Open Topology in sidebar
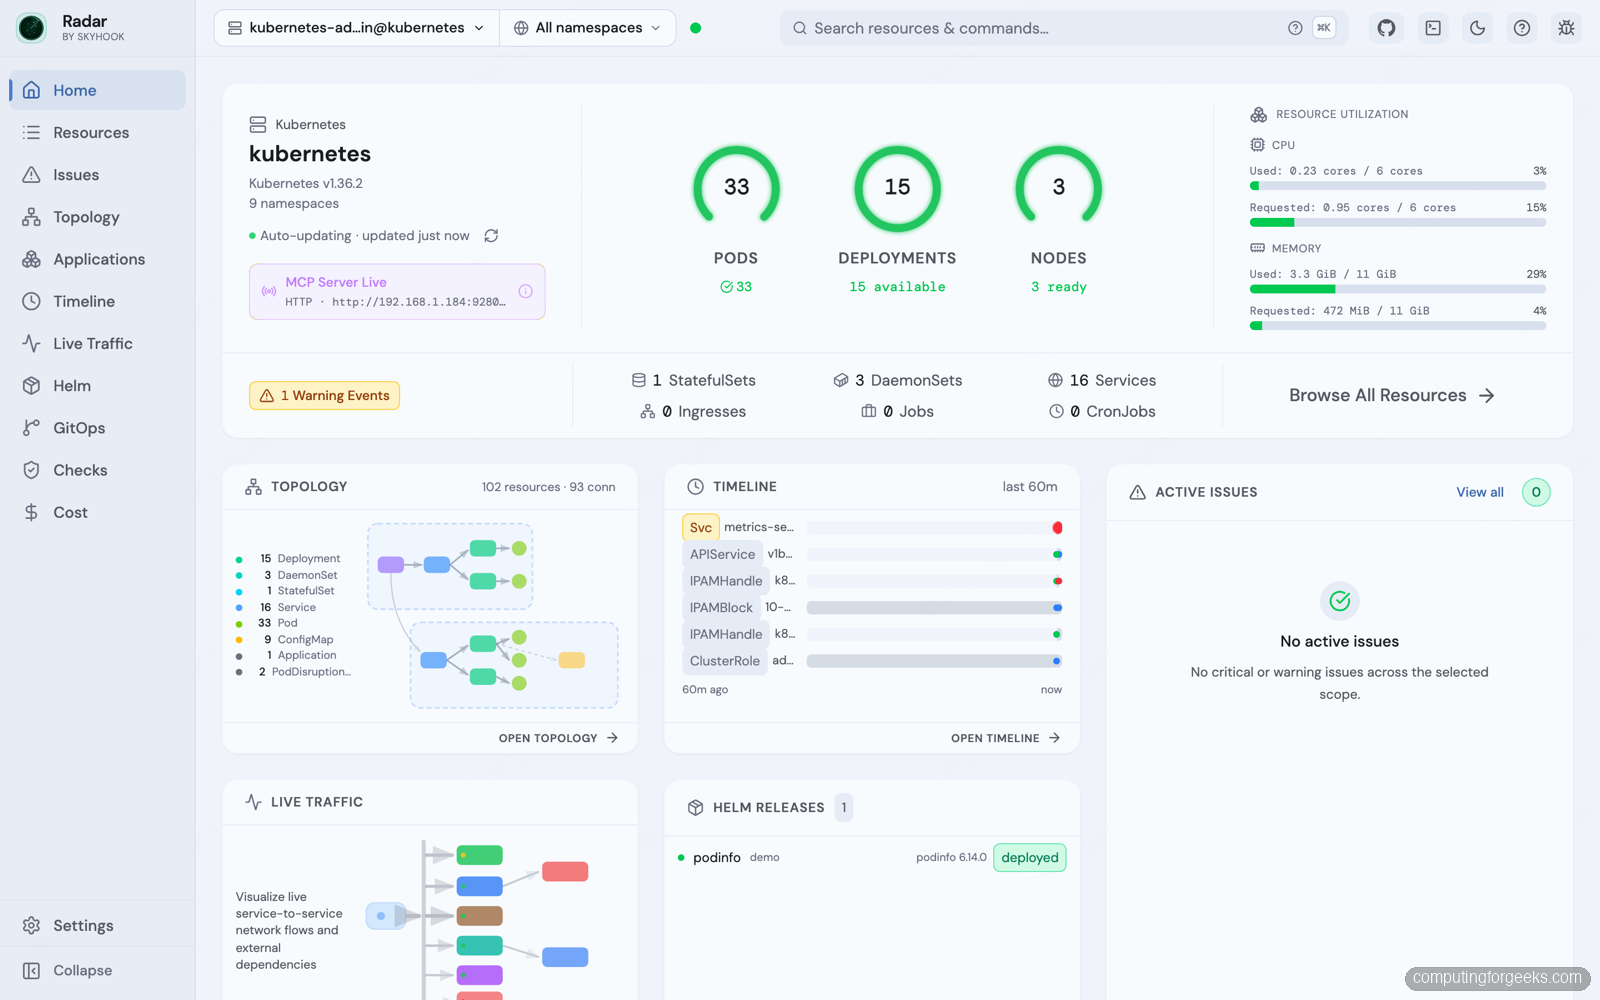Screen dimensions: 1600x1000 coord(98,217)
